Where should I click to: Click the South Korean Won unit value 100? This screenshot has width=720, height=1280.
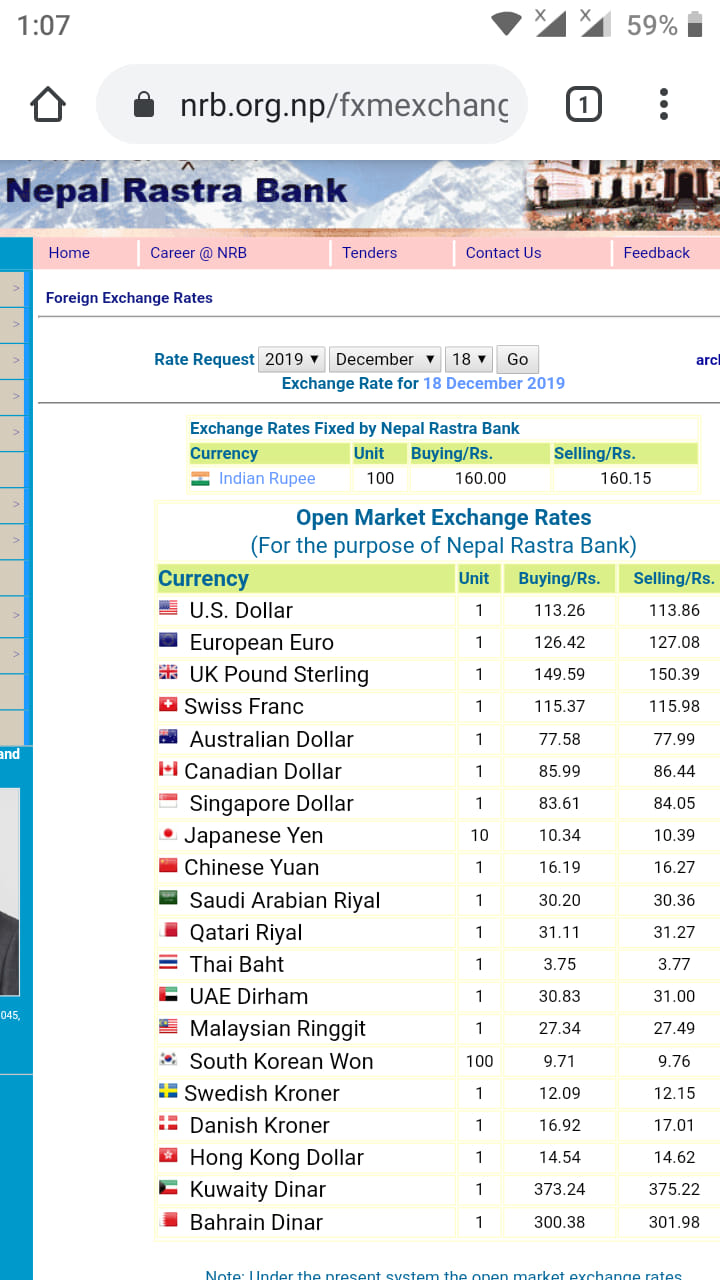click(479, 1061)
